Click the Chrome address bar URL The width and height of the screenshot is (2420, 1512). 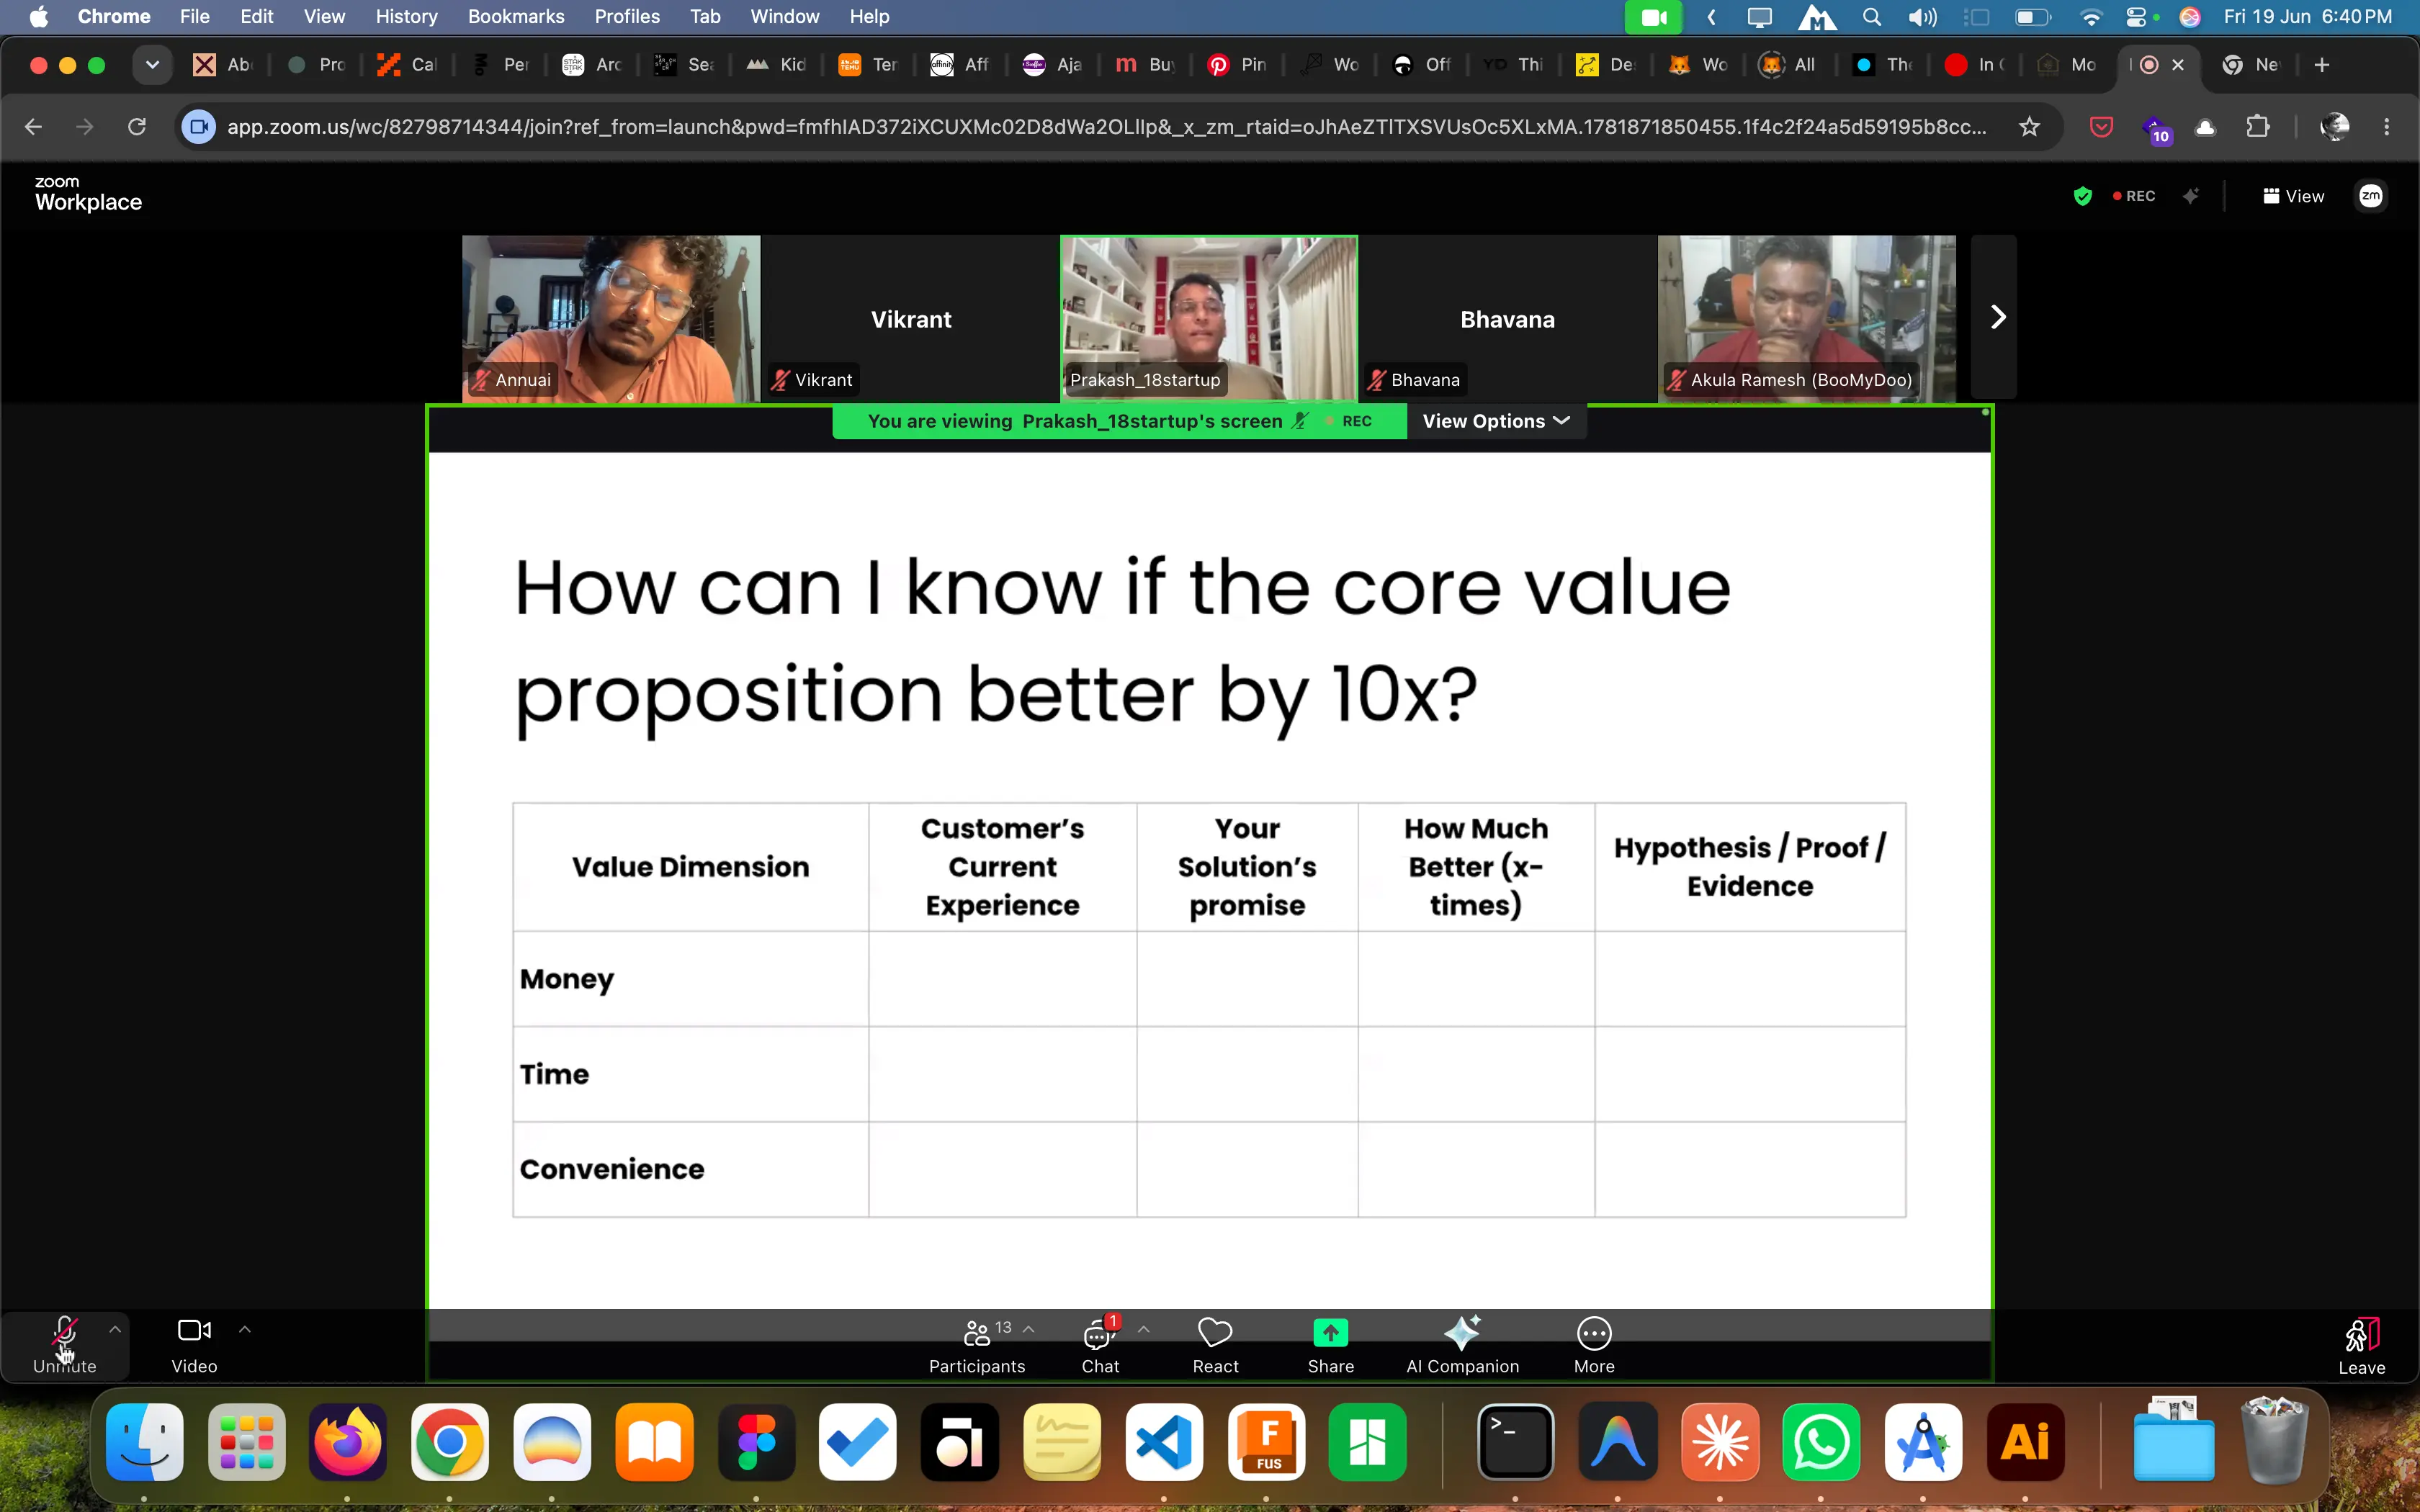(x=1106, y=127)
